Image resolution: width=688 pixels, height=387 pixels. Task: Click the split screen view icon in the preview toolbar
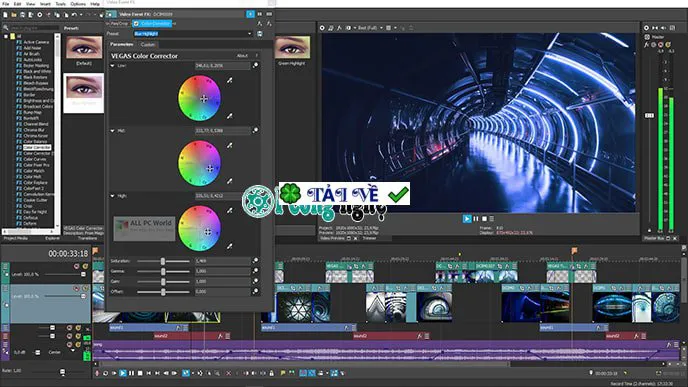click(348, 28)
